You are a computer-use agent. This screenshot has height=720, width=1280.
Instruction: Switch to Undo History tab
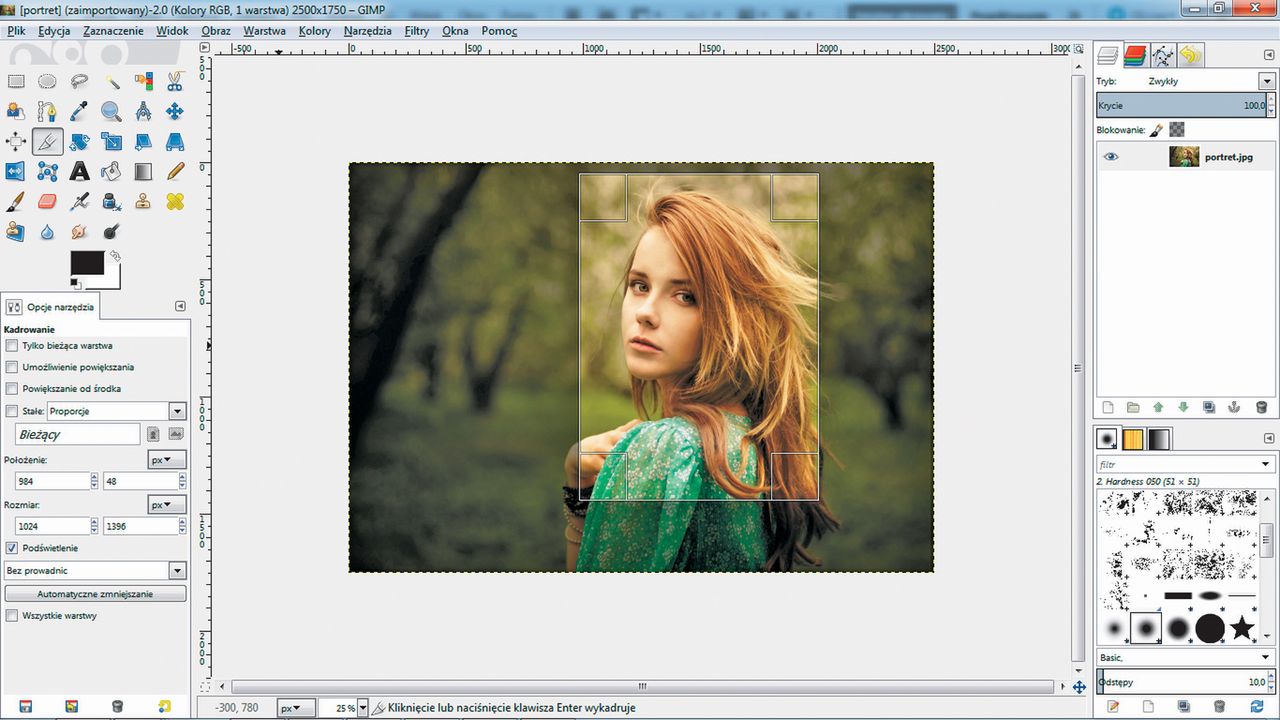pyautogui.click(x=1190, y=56)
